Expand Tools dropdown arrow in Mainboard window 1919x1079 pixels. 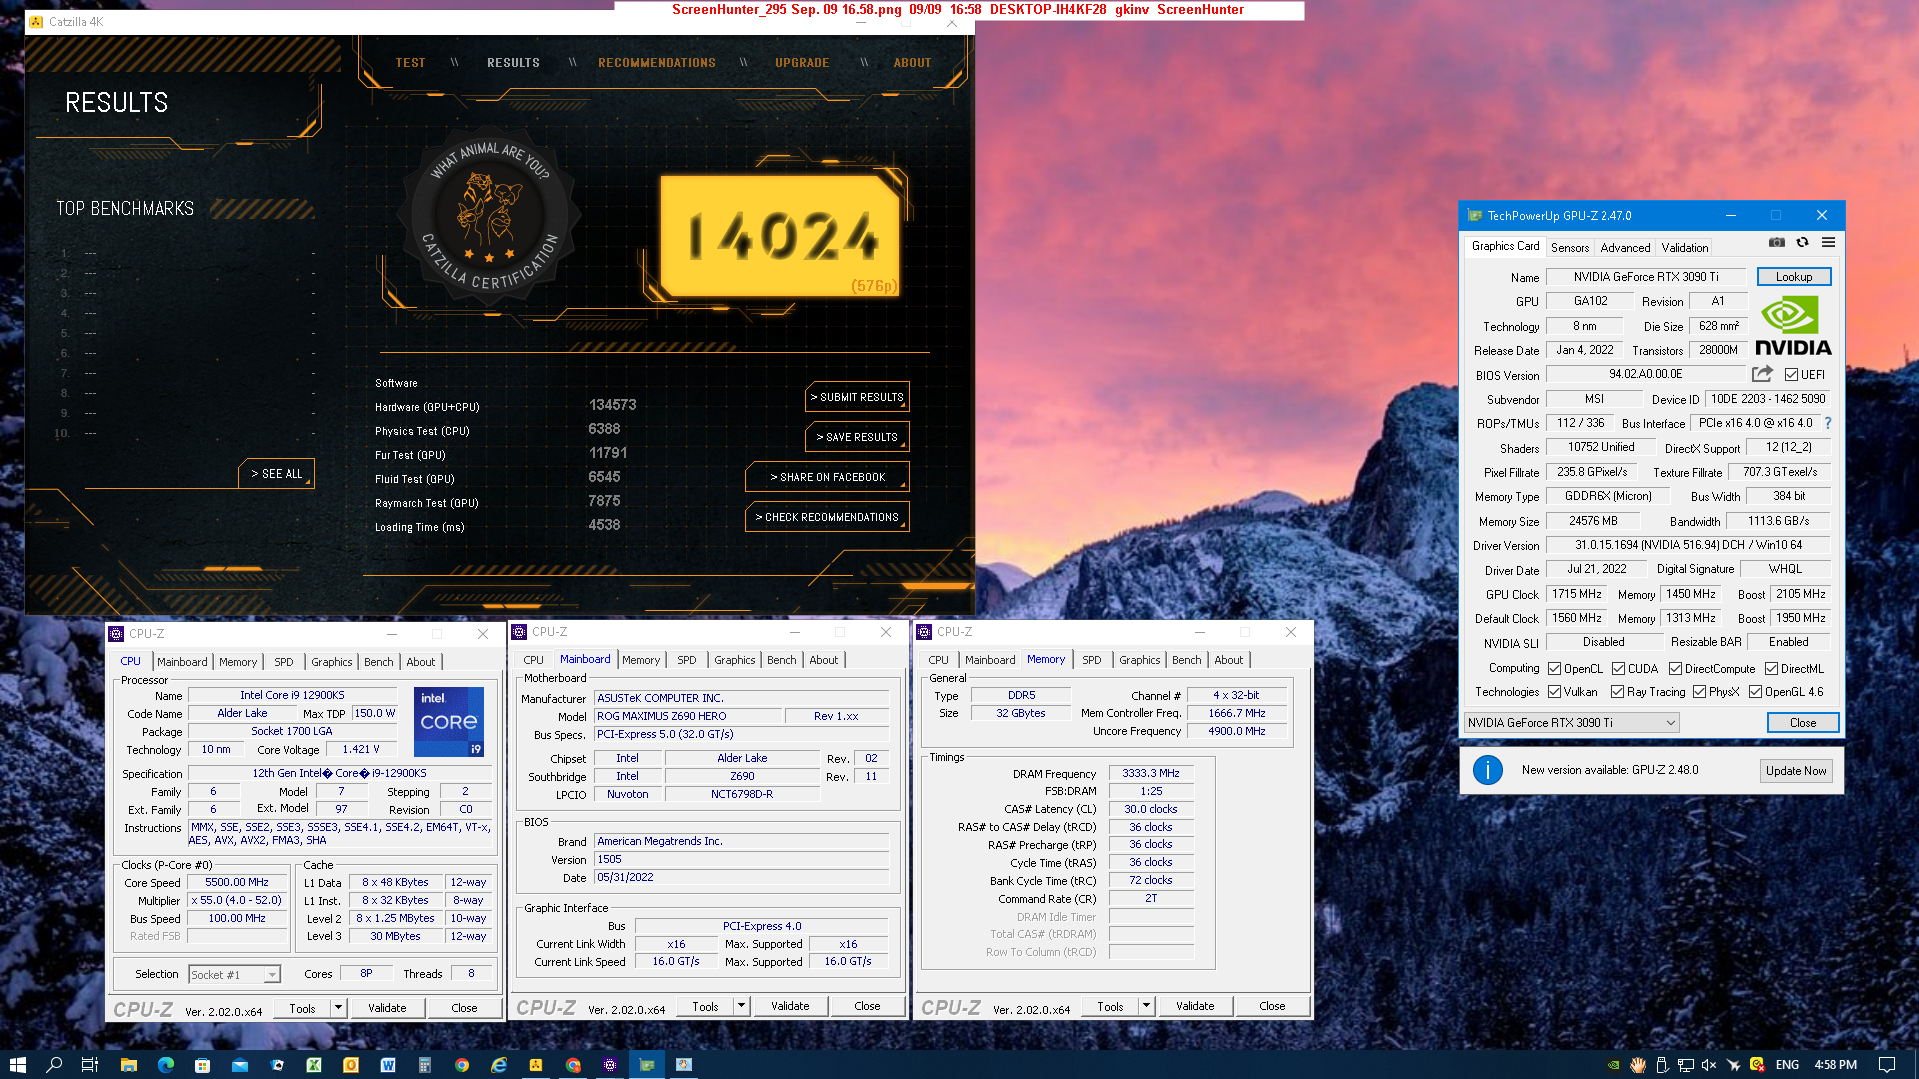[x=741, y=1006]
